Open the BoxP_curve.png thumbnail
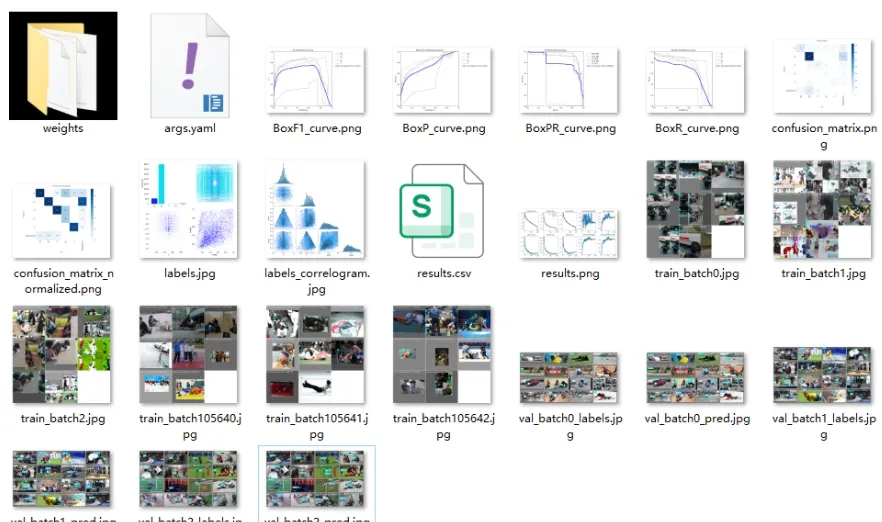Screen dimensions: 882x522 [x=442, y=80]
